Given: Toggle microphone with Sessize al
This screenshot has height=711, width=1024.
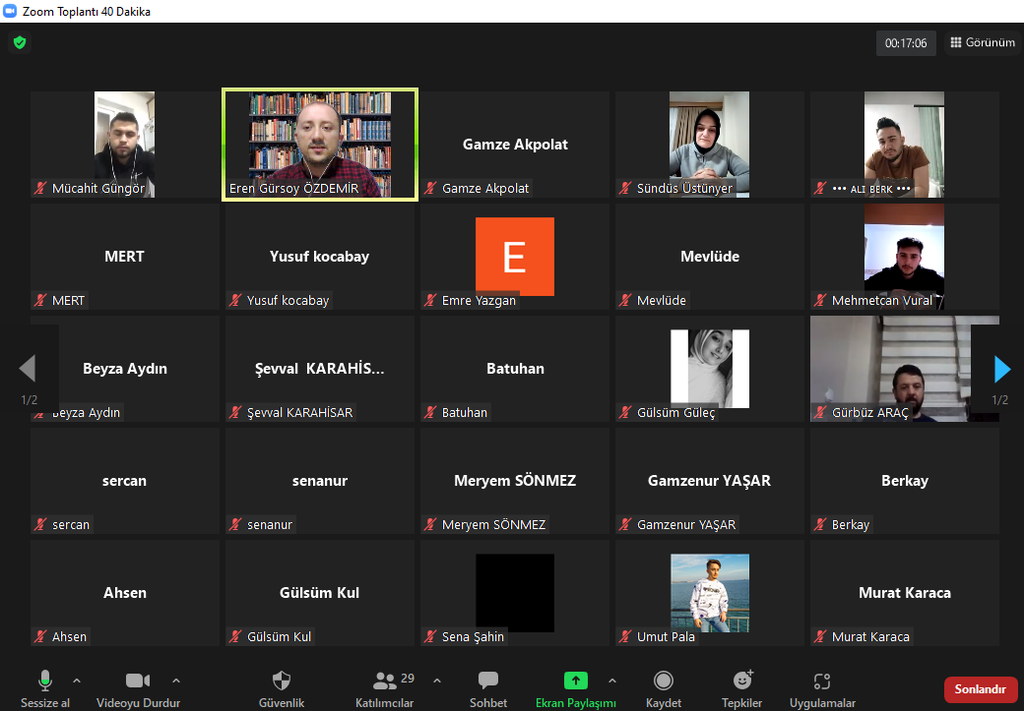Looking at the screenshot, I should coord(45,682).
